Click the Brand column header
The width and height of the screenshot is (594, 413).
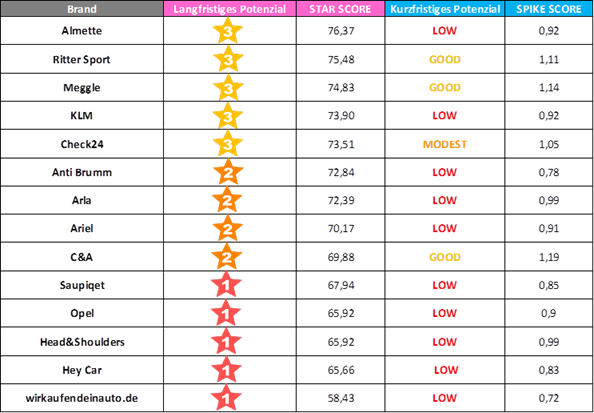click(82, 9)
